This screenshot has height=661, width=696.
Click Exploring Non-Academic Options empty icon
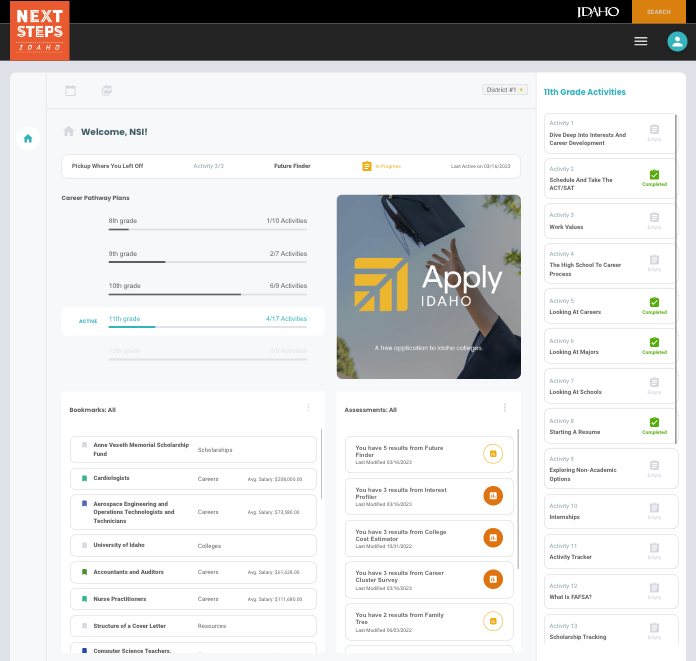click(x=654, y=465)
